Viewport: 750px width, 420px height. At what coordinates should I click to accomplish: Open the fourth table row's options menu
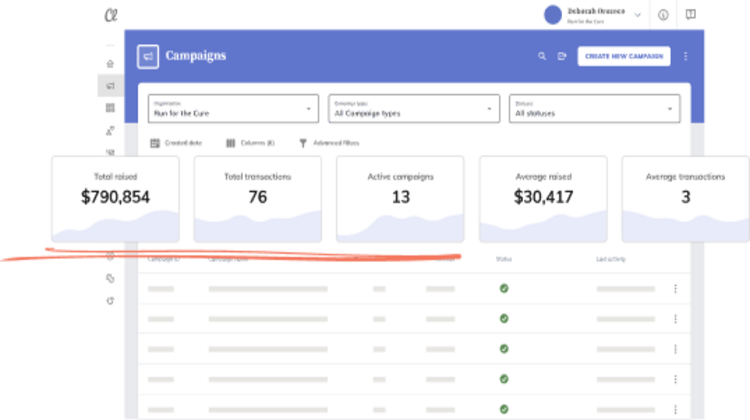click(x=675, y=379)
